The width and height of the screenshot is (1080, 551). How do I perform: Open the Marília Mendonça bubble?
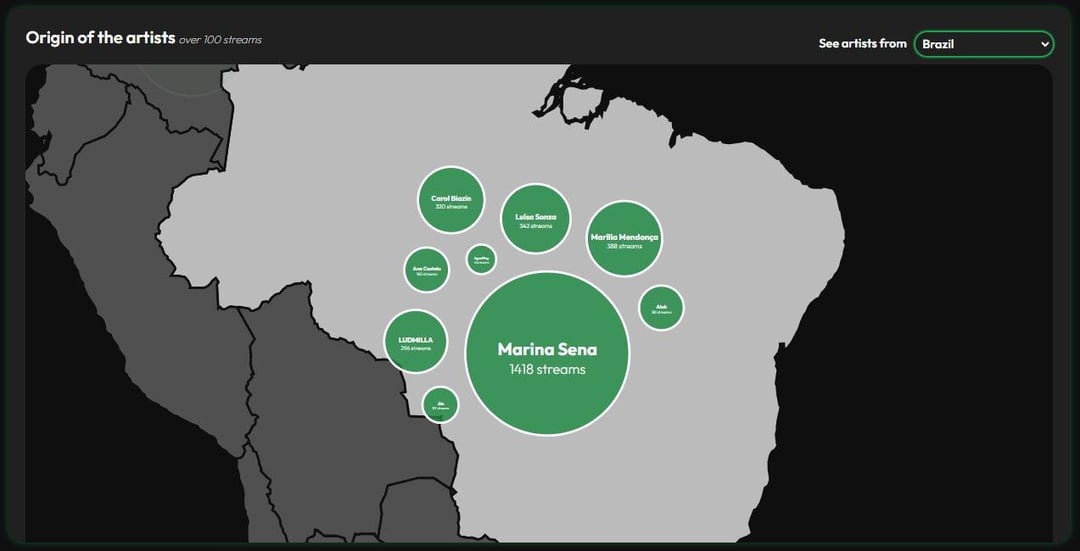[x=624, y=239]
